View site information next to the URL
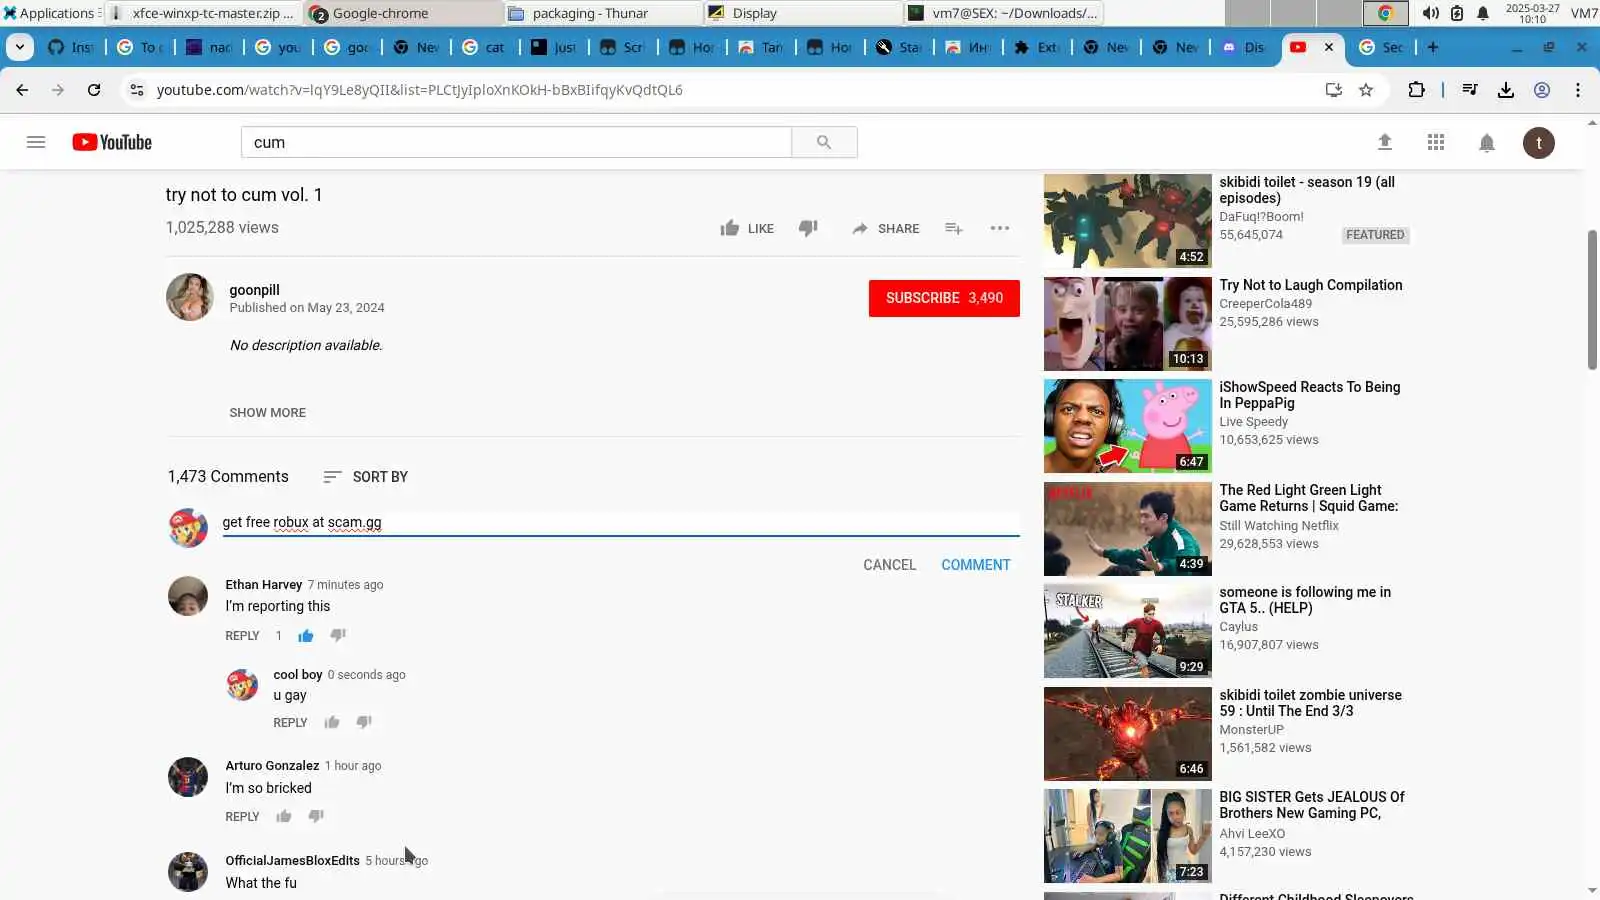This screenshot has height=900, width=1600. click(x=137, y=90)
